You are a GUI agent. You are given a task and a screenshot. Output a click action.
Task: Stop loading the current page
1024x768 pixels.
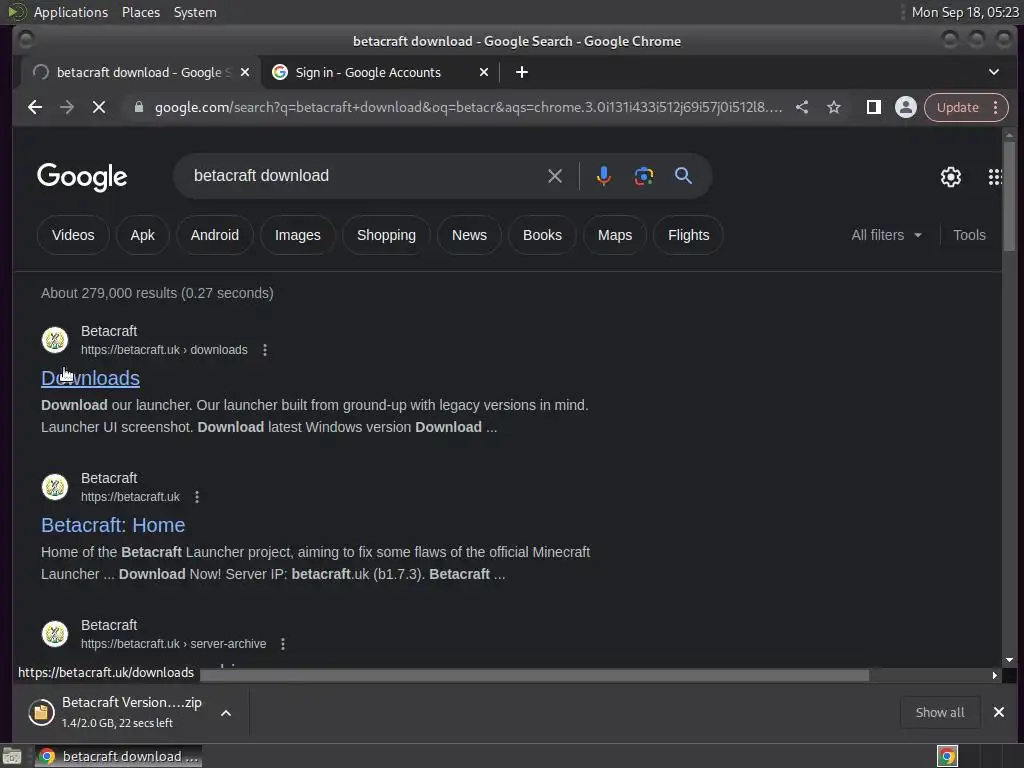(99, 107)
